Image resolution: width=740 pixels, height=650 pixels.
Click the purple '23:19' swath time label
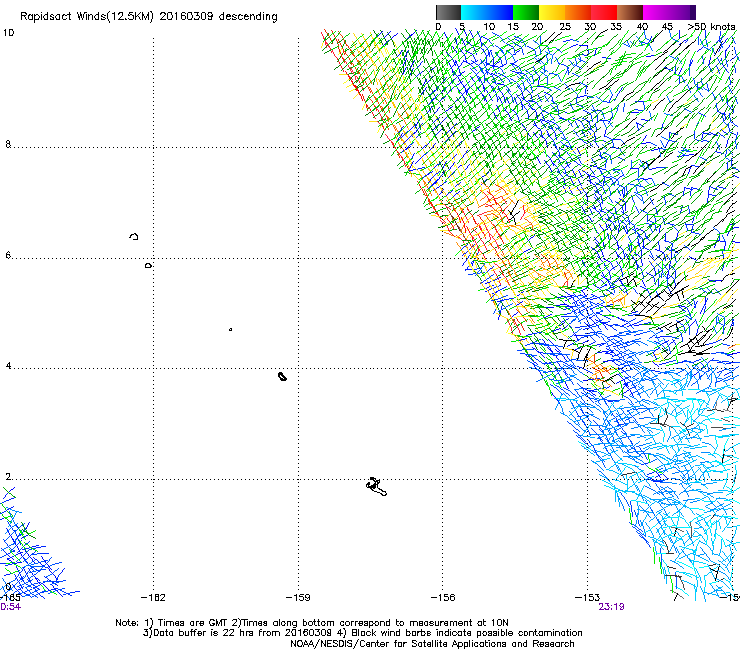[611, 607]
